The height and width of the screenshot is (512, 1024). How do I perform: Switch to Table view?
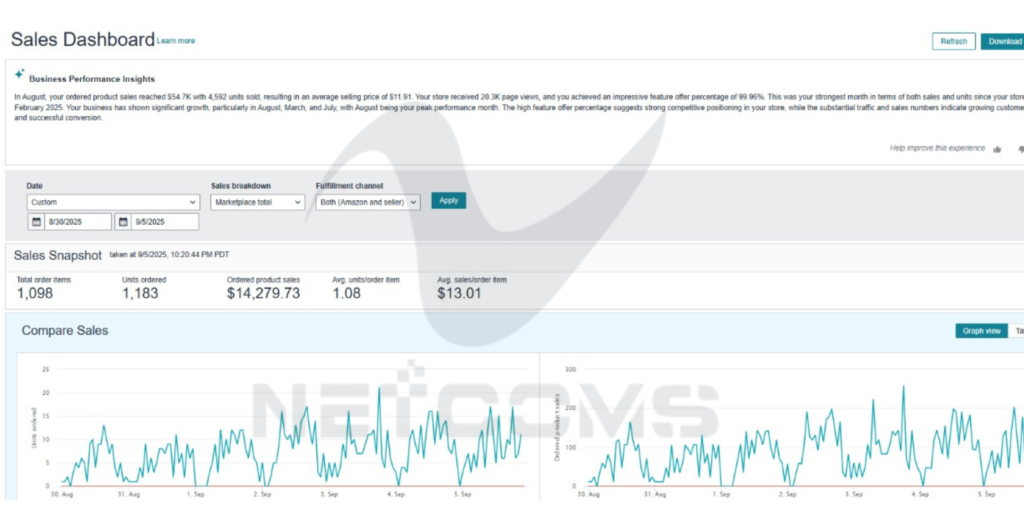1018,331
